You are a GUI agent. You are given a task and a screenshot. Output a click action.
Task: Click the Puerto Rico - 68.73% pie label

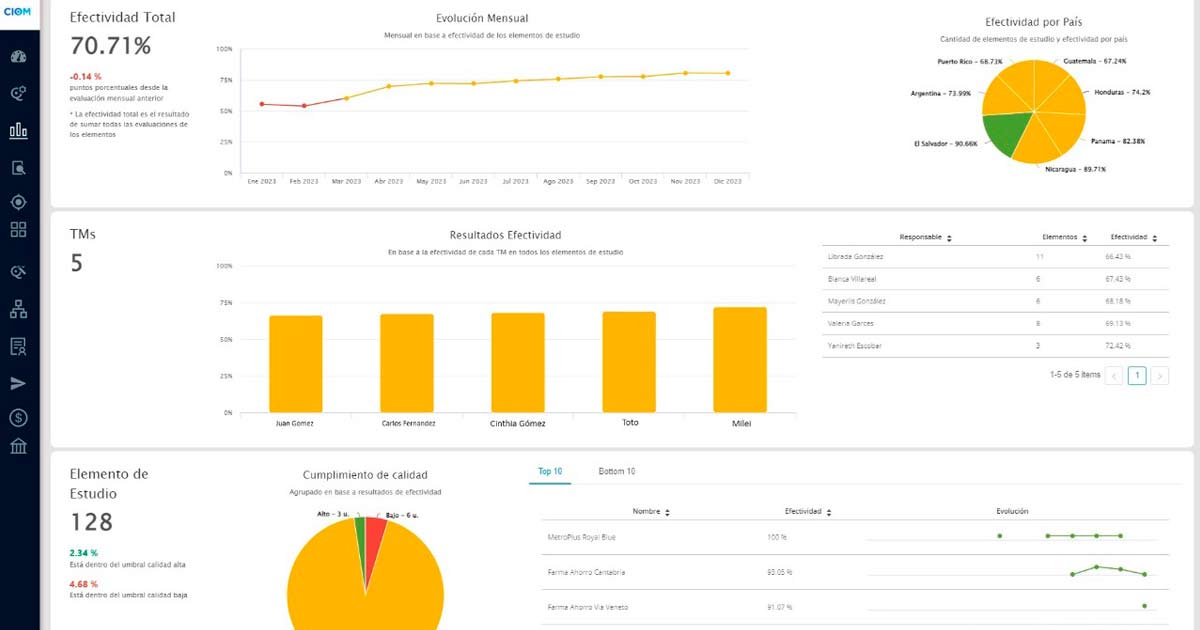click(969, 61)
